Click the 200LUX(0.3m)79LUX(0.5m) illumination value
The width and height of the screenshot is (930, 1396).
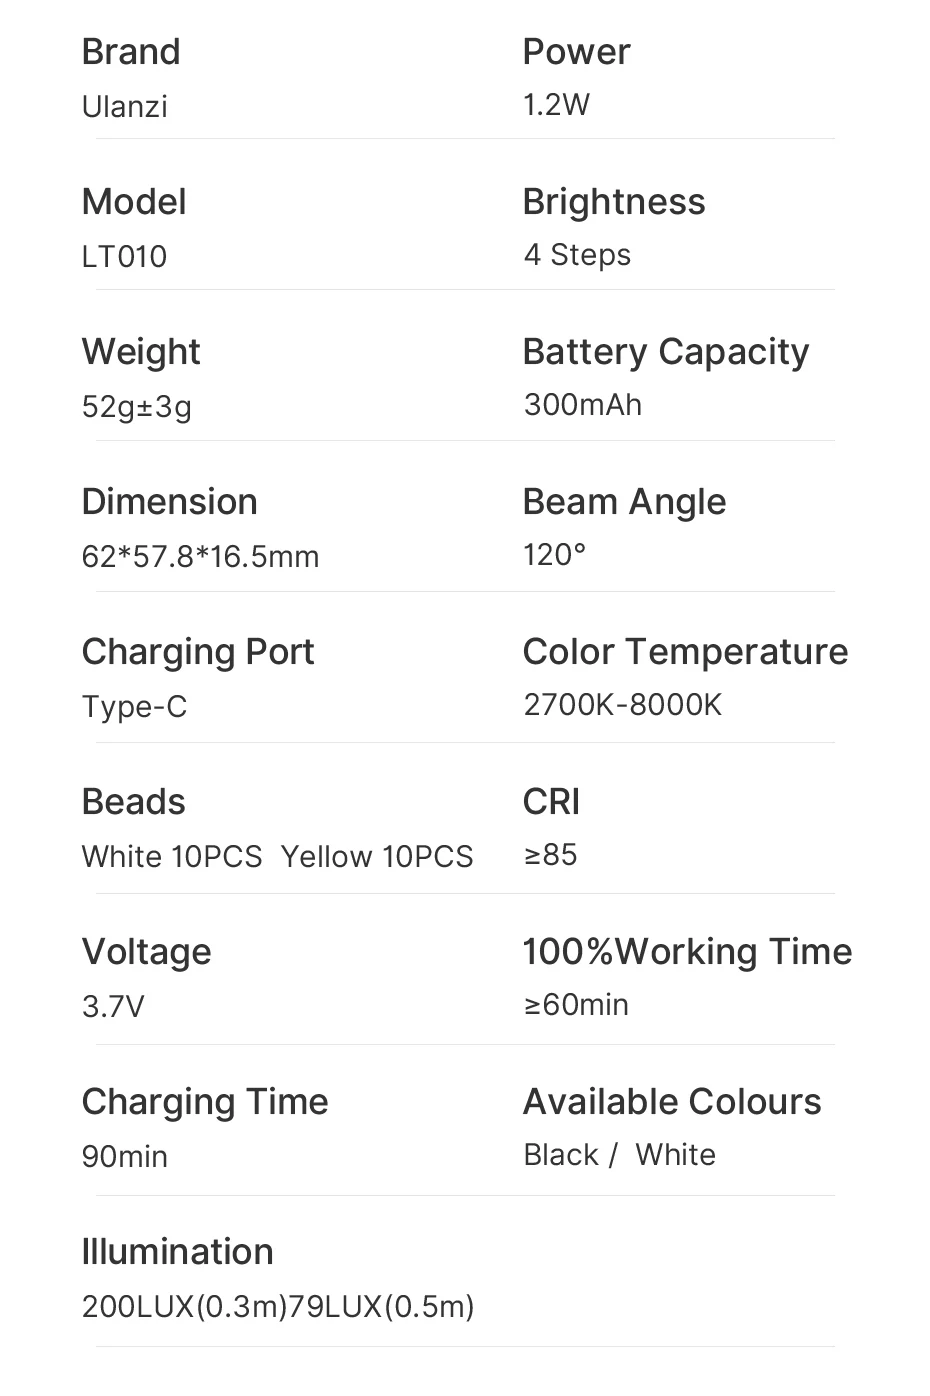(278, 1306)
